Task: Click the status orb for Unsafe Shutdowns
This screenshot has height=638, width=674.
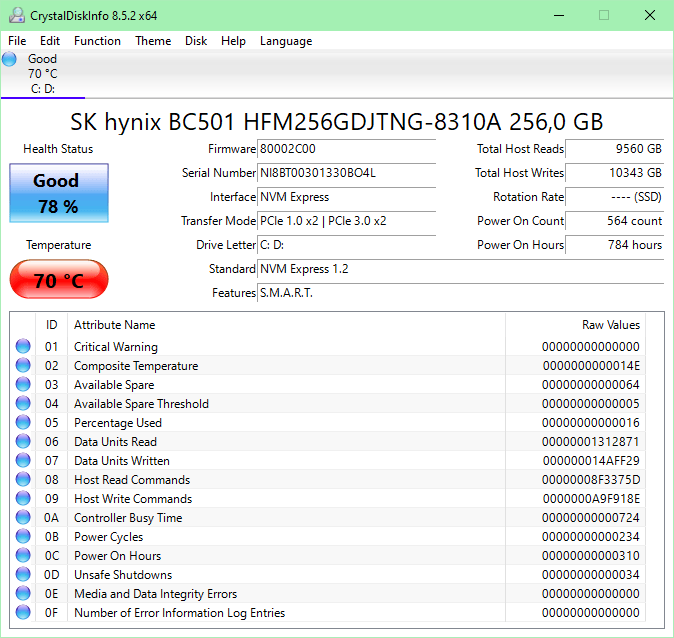Action: [23, 574]
